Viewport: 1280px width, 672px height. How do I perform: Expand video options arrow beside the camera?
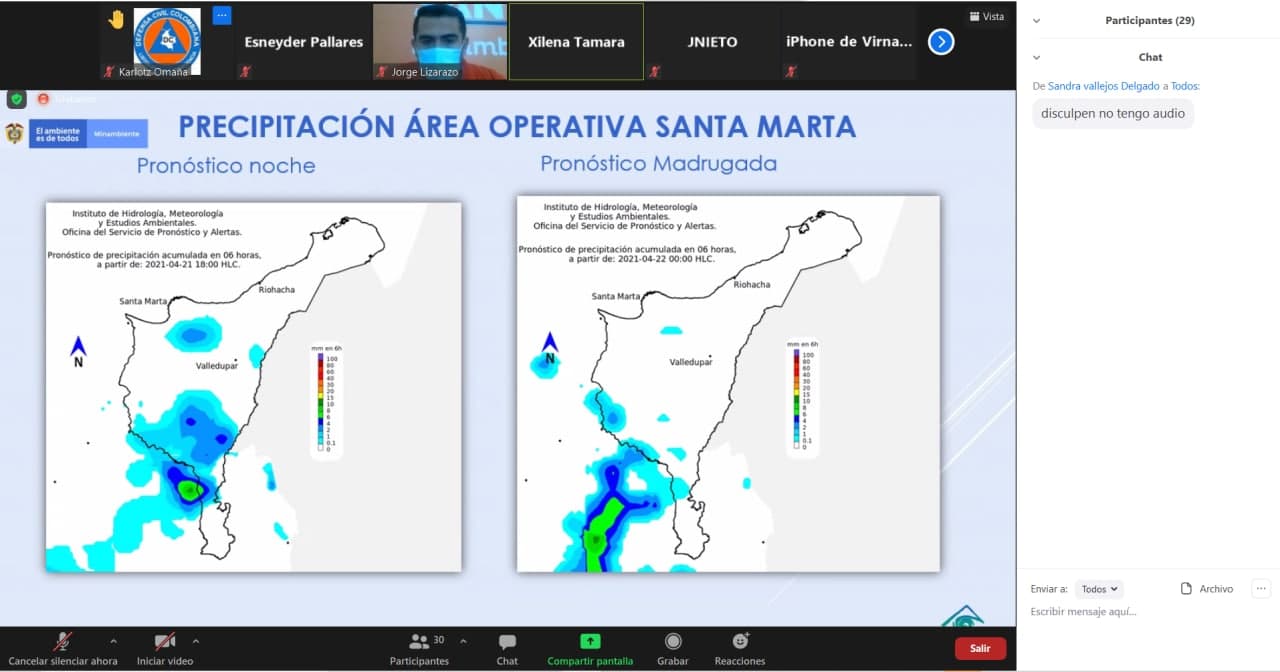pyautogui.click(x=196, y=641)
